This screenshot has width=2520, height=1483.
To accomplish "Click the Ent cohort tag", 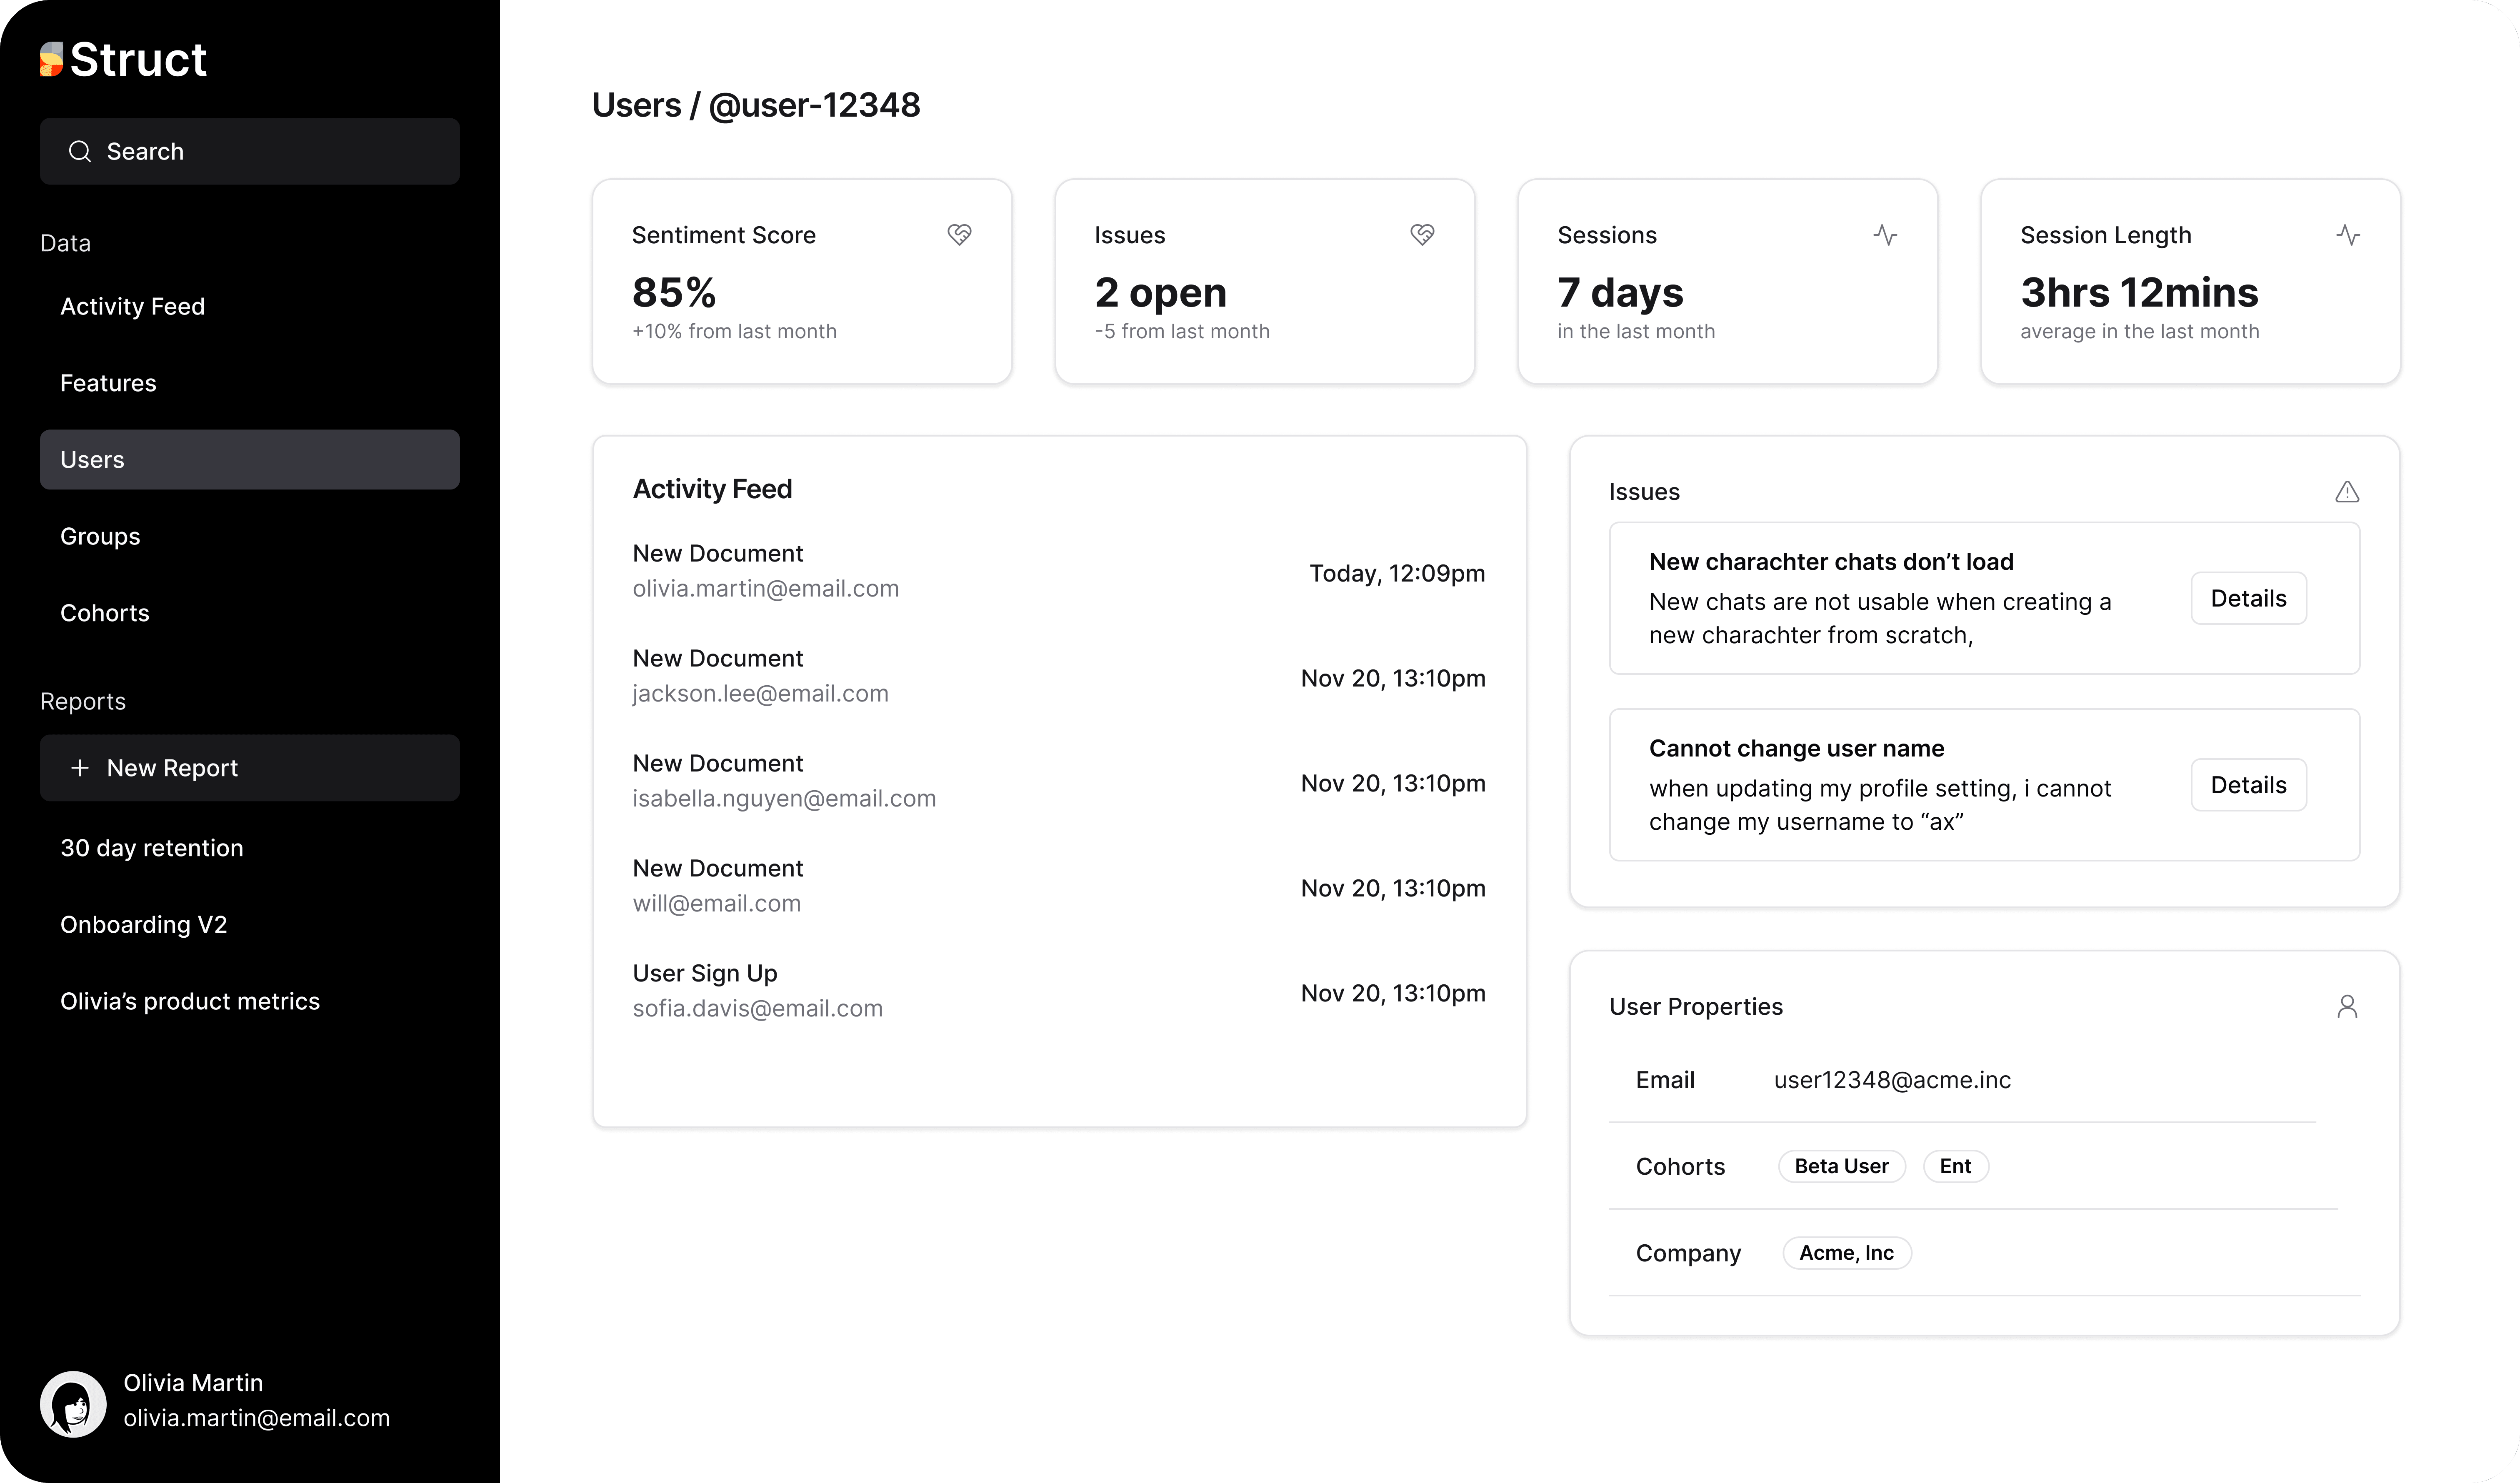I will pos(1955,1166).
